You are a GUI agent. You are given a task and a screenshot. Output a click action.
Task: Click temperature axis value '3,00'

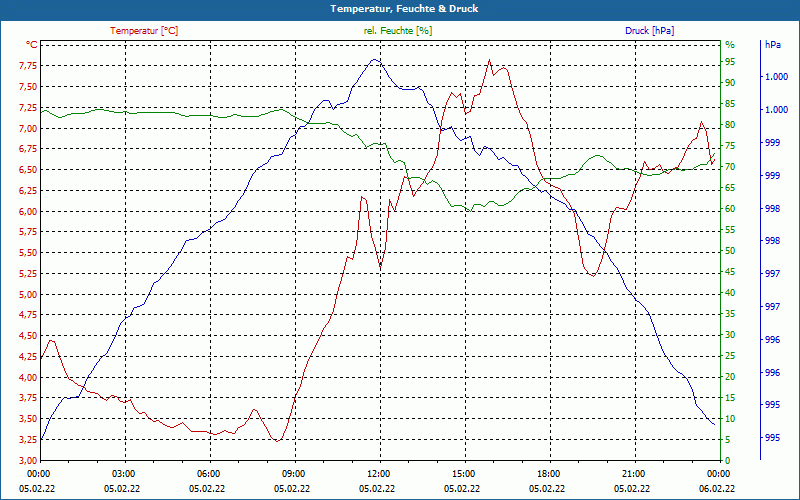click(x=28, y=461)
